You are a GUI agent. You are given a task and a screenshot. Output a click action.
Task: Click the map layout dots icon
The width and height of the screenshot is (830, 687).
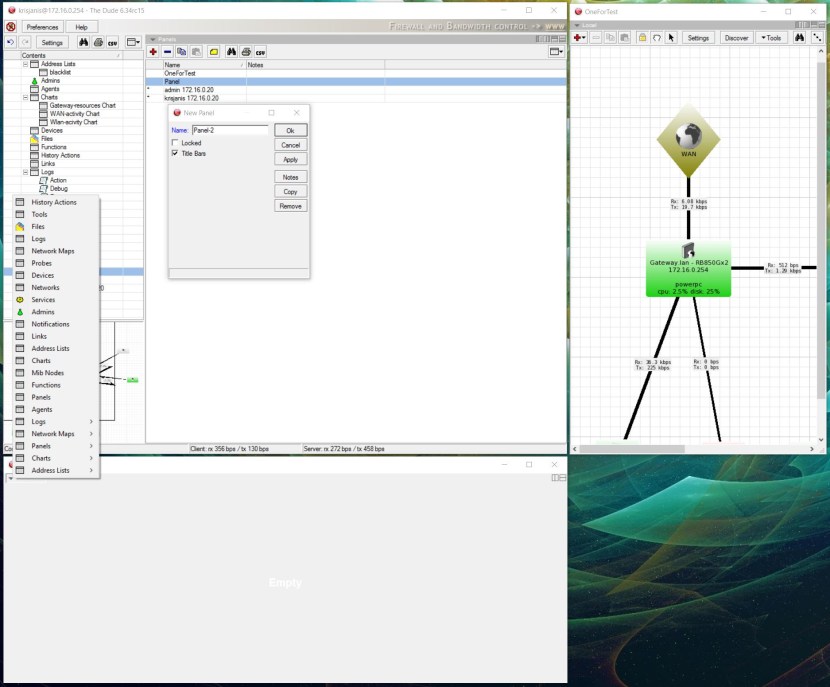(x=819, y=37)
